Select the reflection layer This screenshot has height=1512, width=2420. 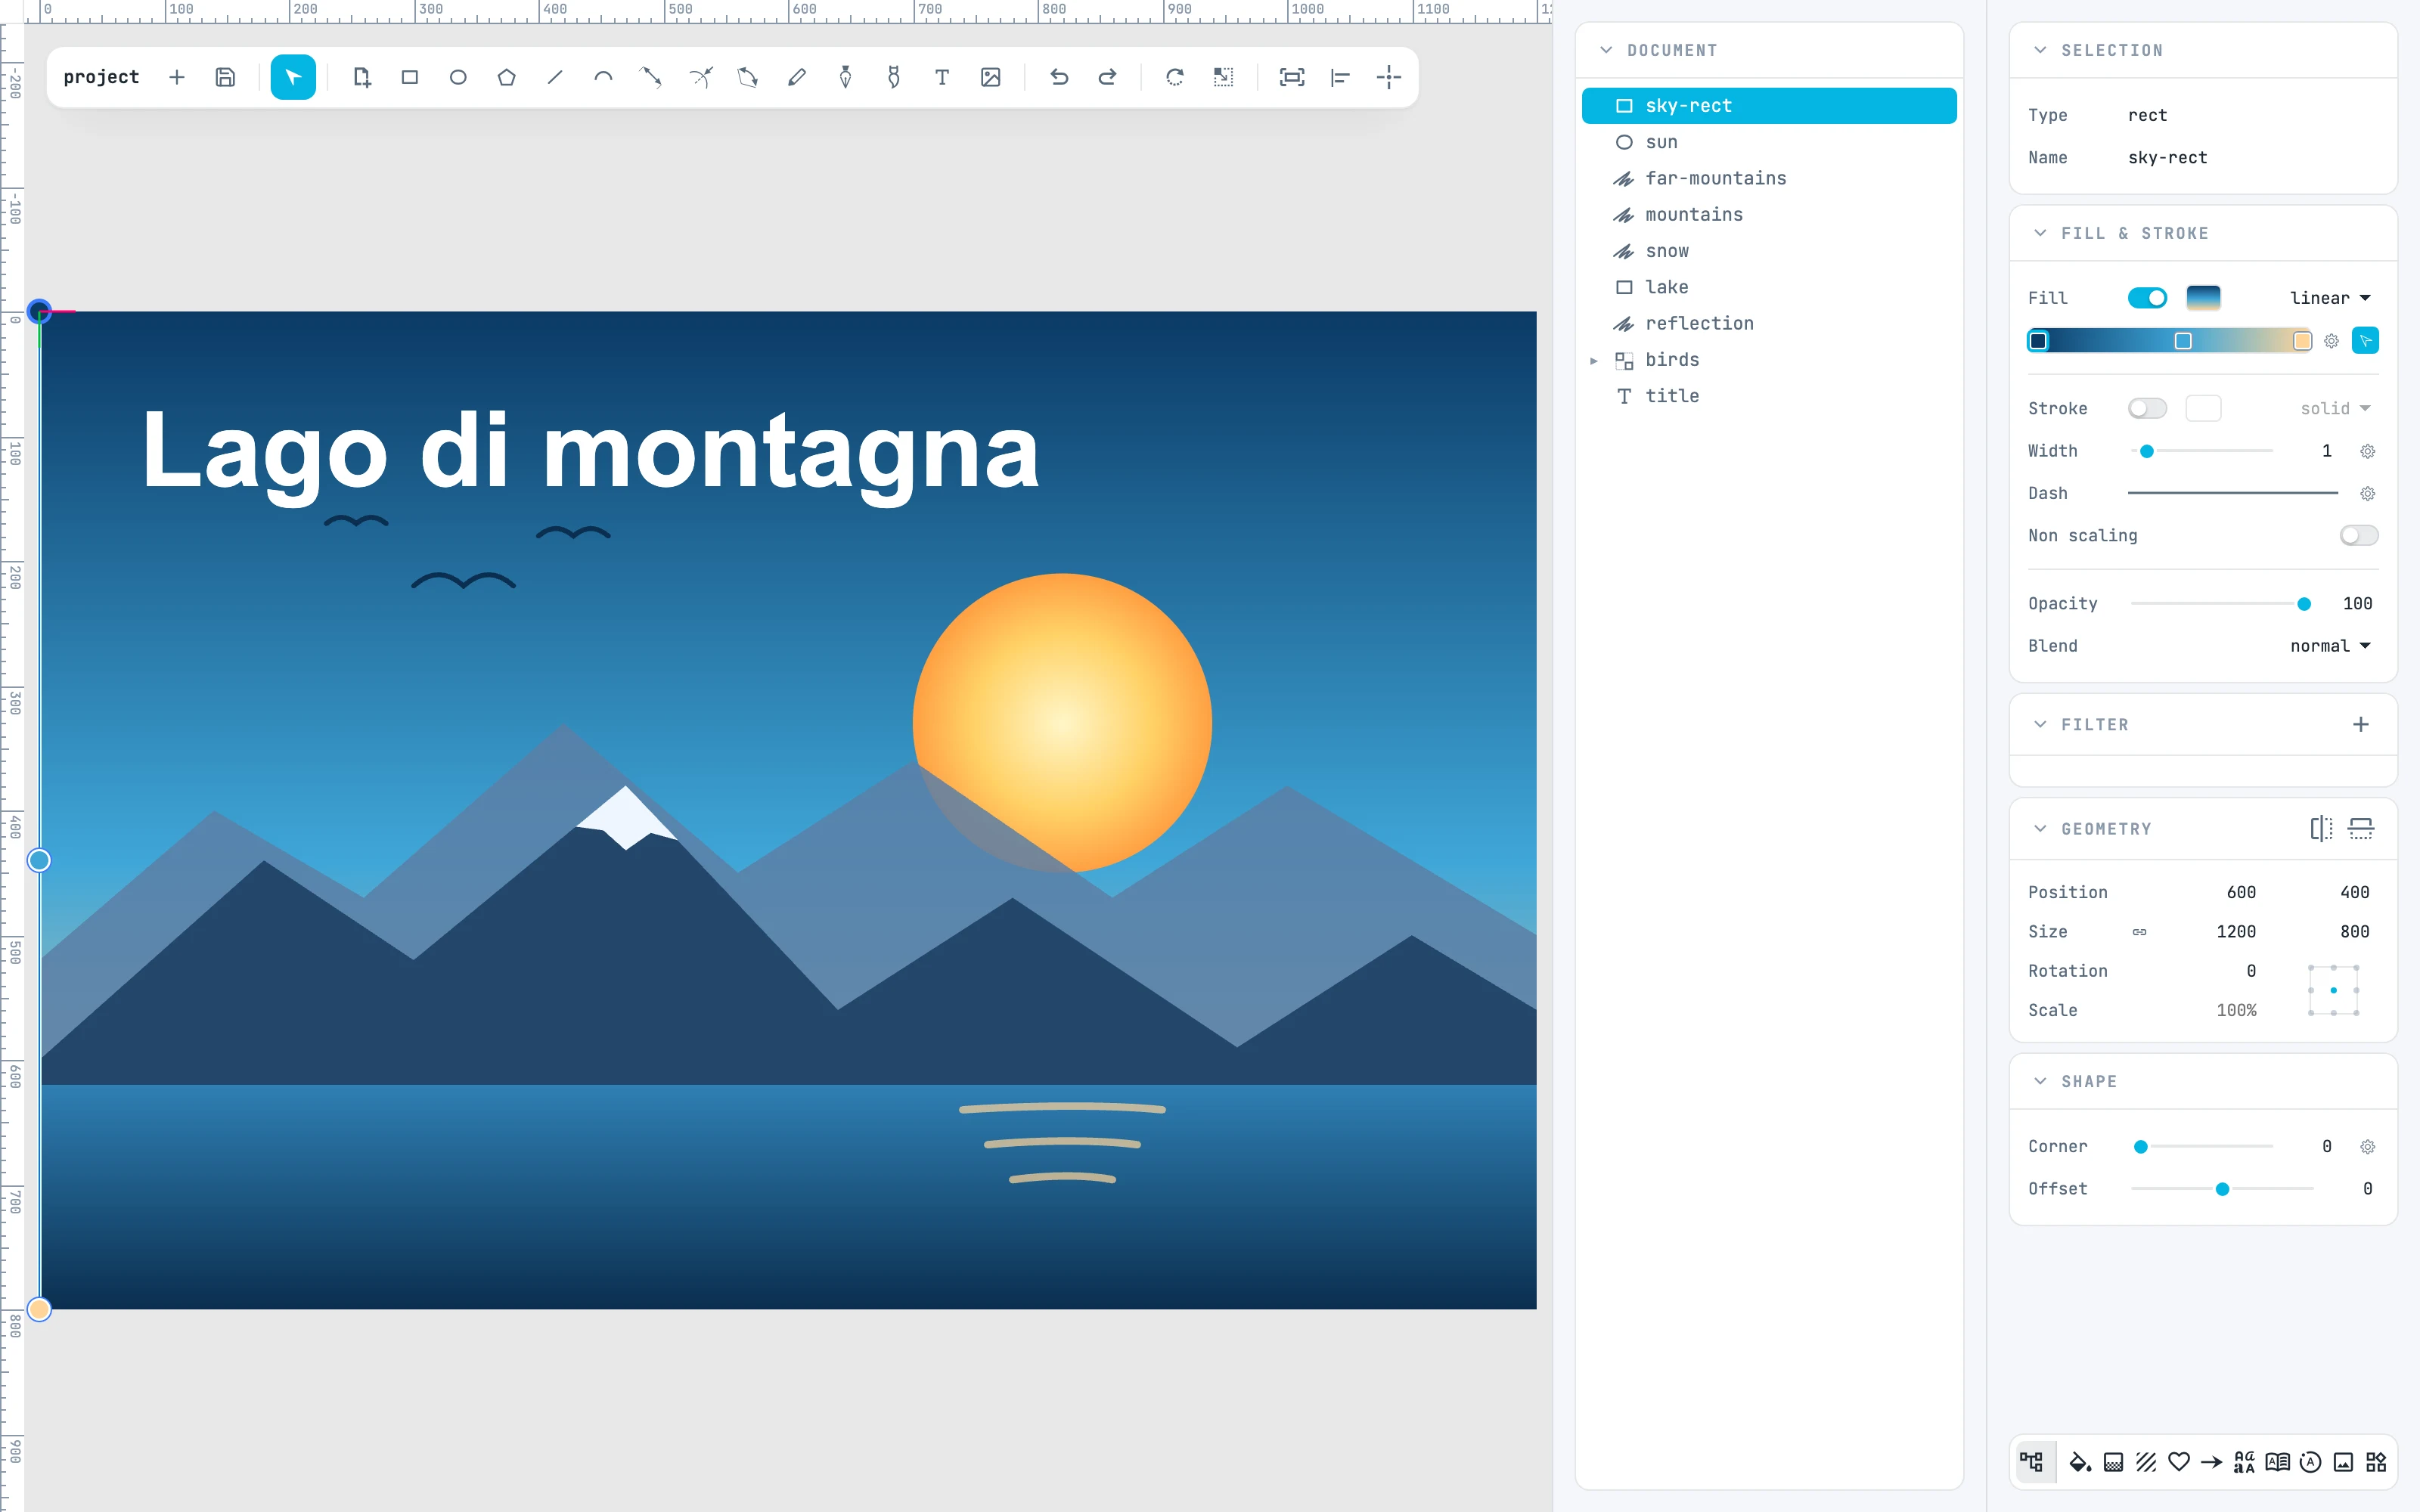point(1769,323)
